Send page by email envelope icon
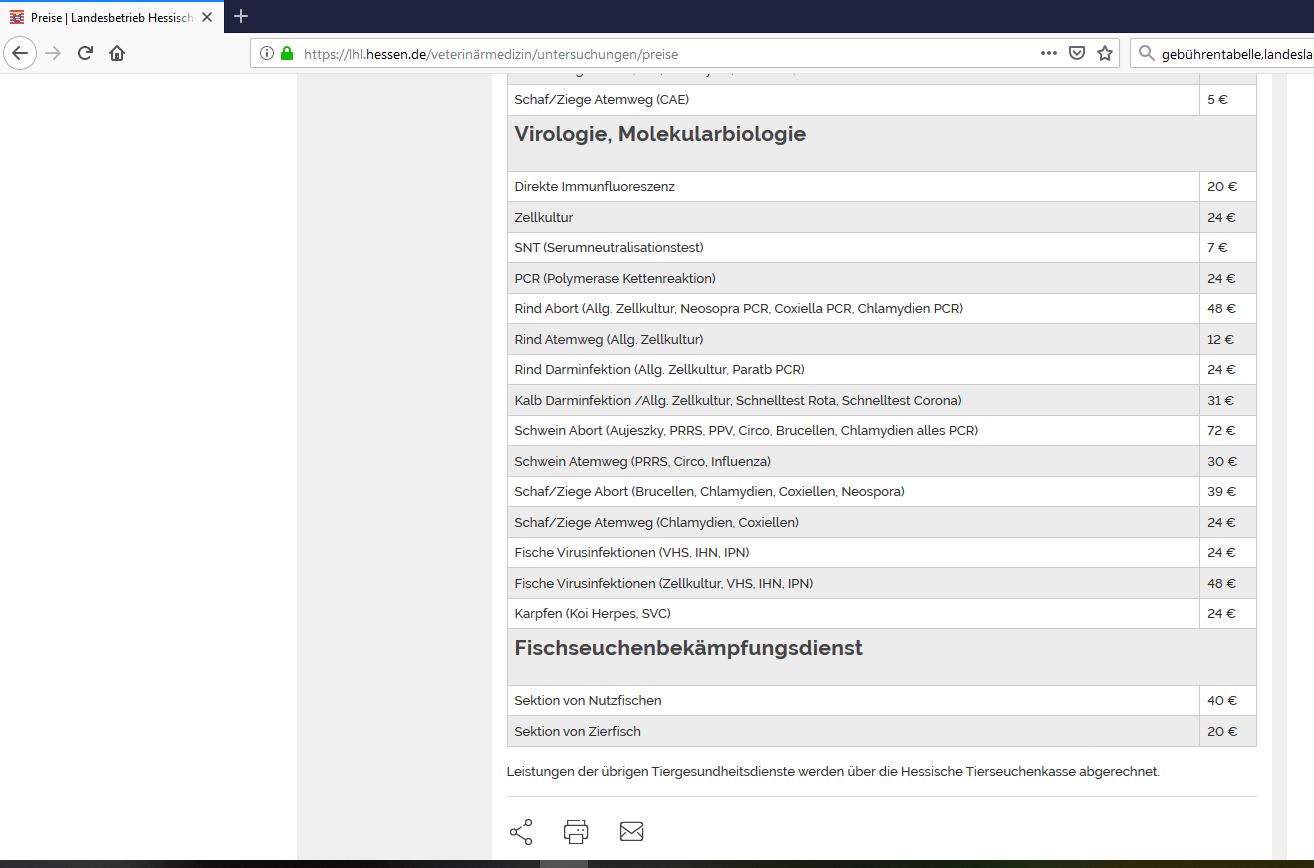Viewport: 1314px width, 868px height. (x=631, y=832)
